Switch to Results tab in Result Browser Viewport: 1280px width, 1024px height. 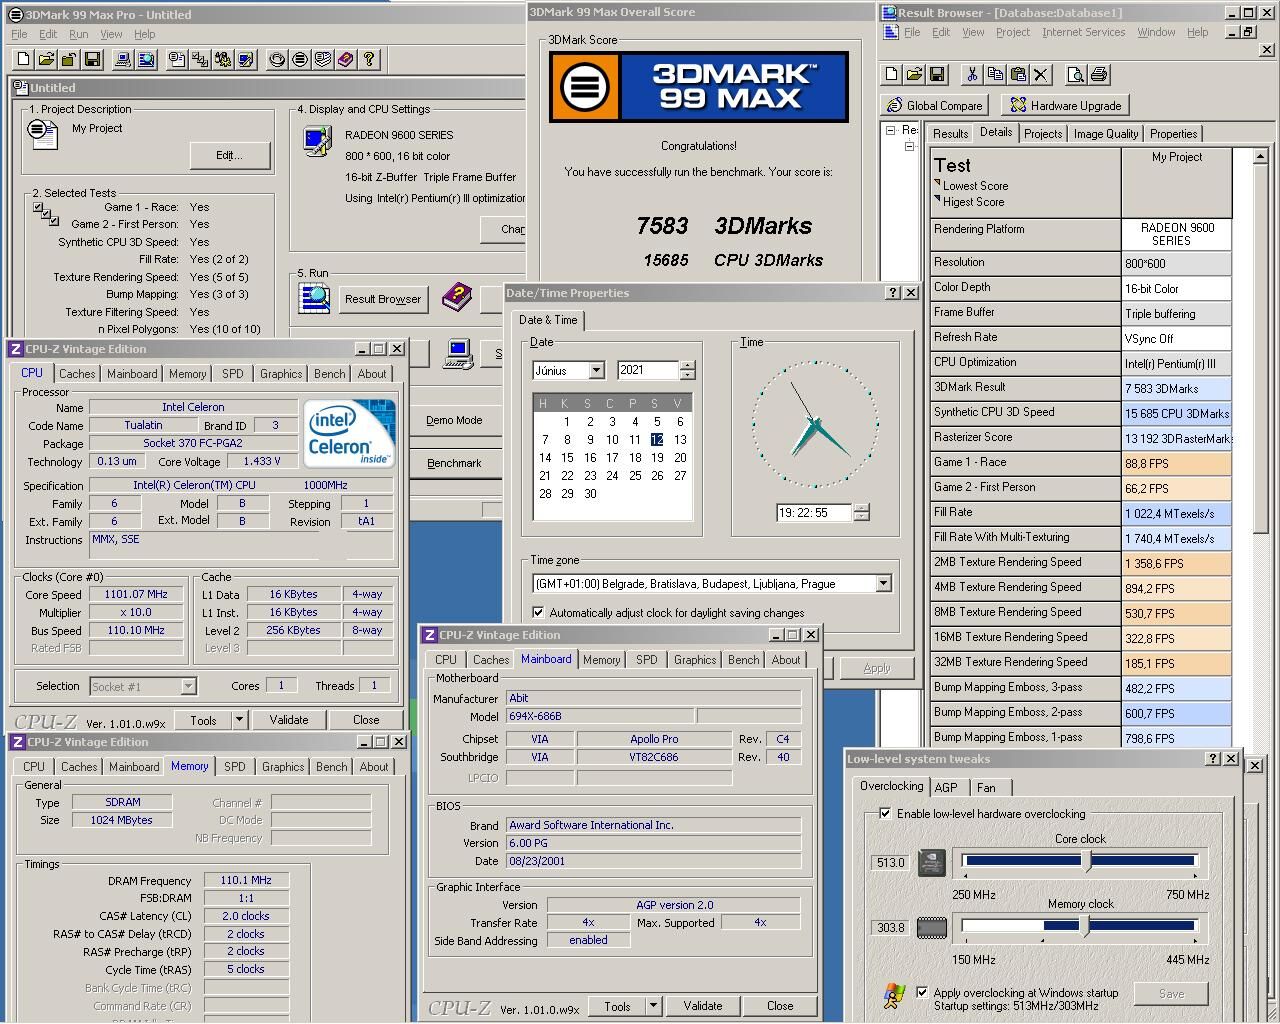click(x=950, y=133)
